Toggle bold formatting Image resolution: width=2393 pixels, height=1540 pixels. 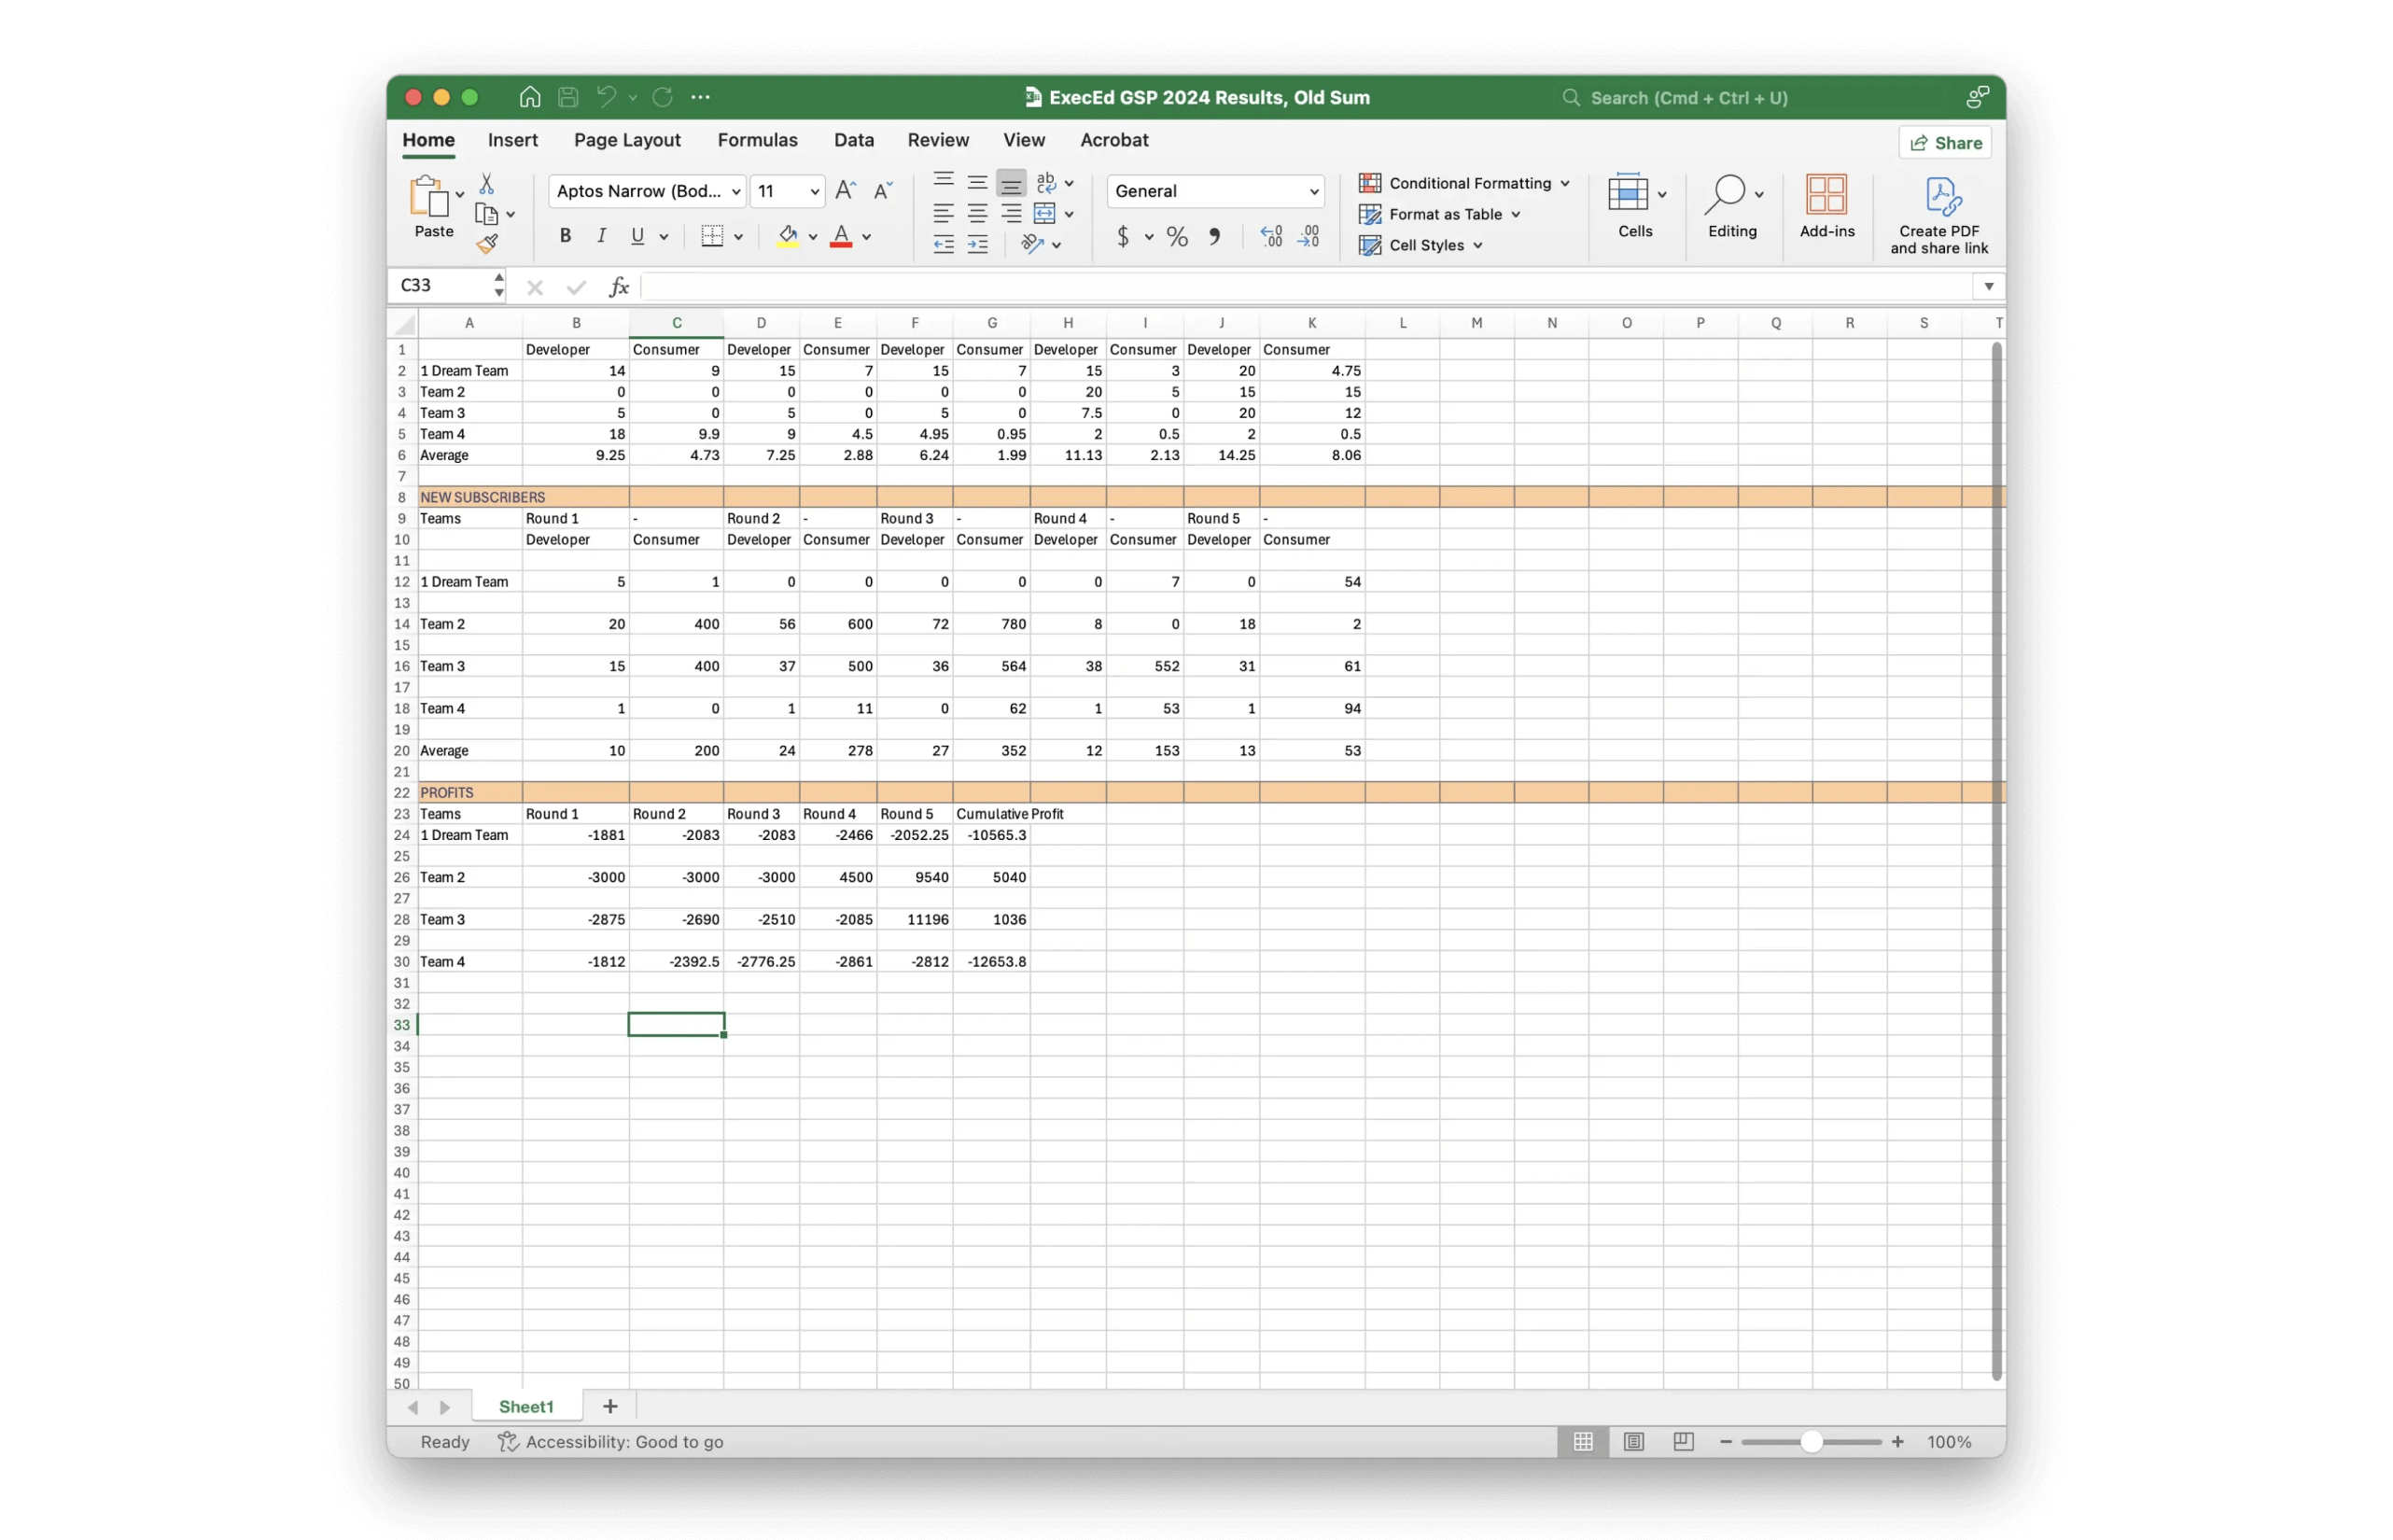[x=564, y=235]
